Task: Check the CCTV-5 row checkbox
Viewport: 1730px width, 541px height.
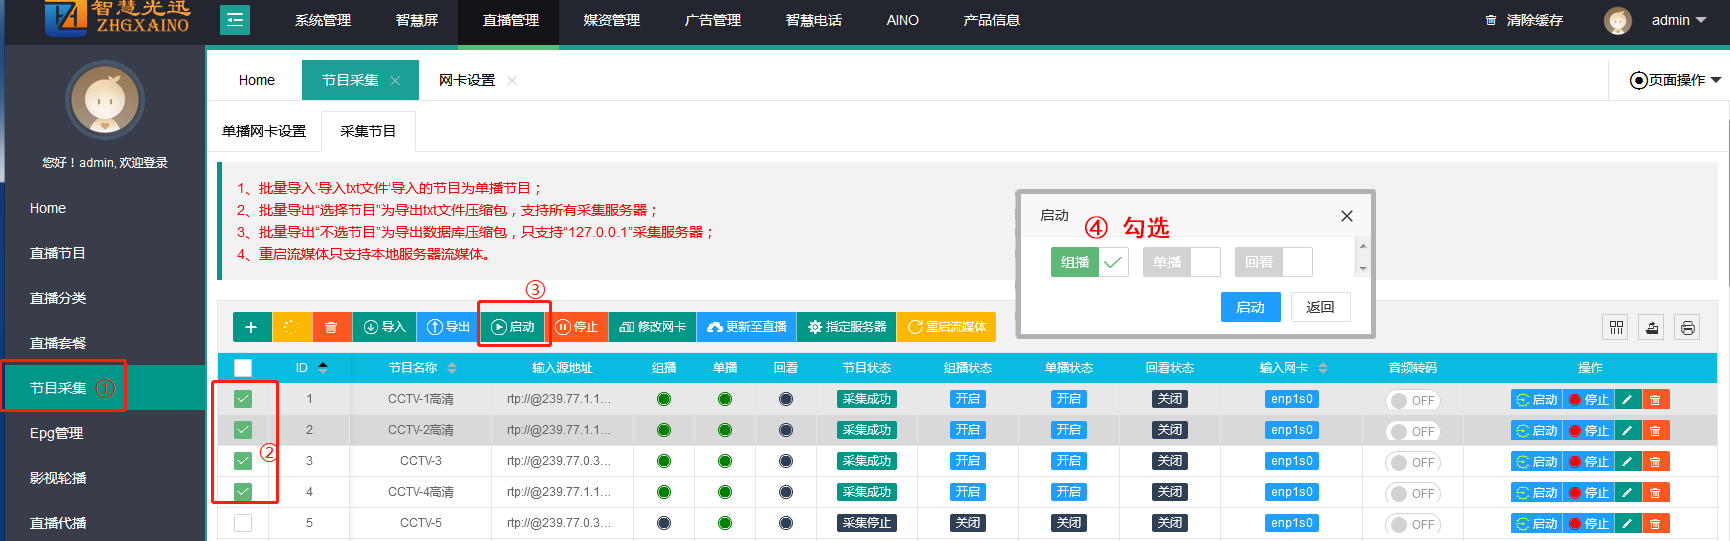Action: pos(243,523)
